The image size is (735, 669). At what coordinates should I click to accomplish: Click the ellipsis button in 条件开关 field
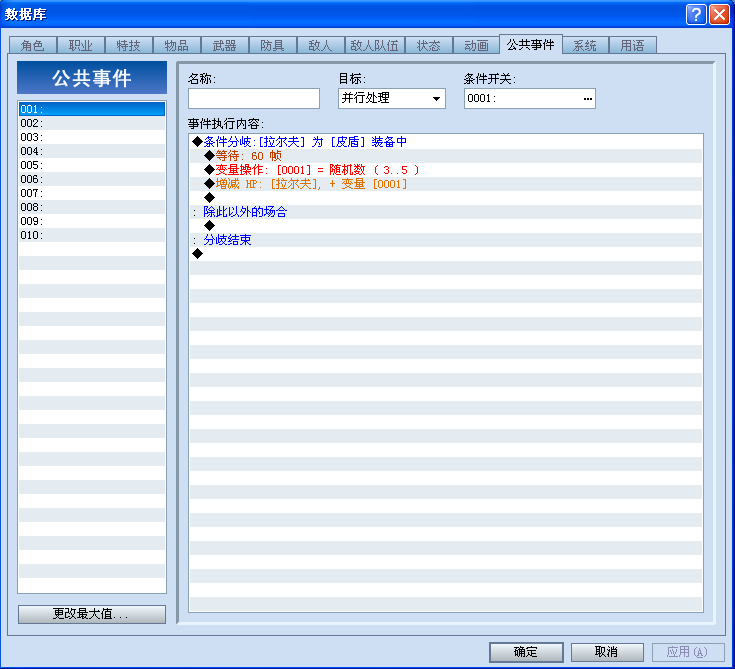[x=587, y=98]
